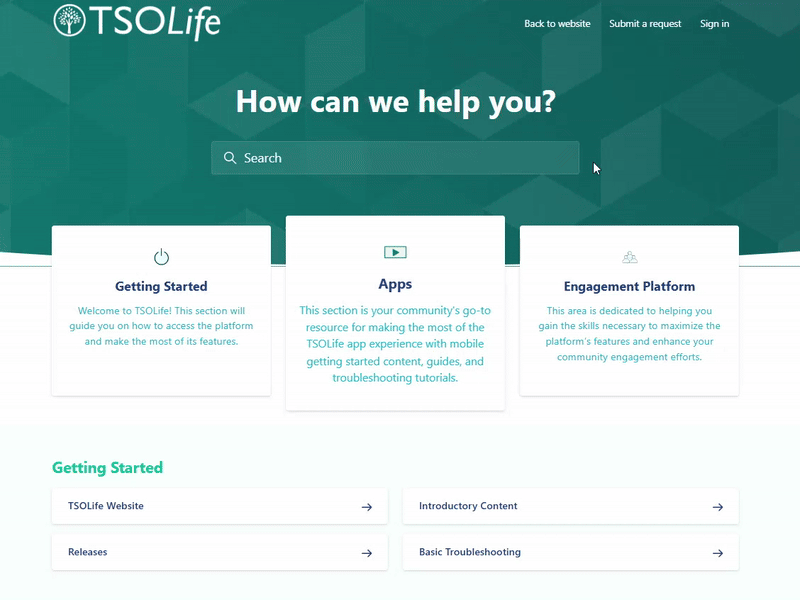This screenshot has height=600, width=800.
Task: Click the arrow in Introductory Content row
Action: pyautogui.click(x=718, y=507)
